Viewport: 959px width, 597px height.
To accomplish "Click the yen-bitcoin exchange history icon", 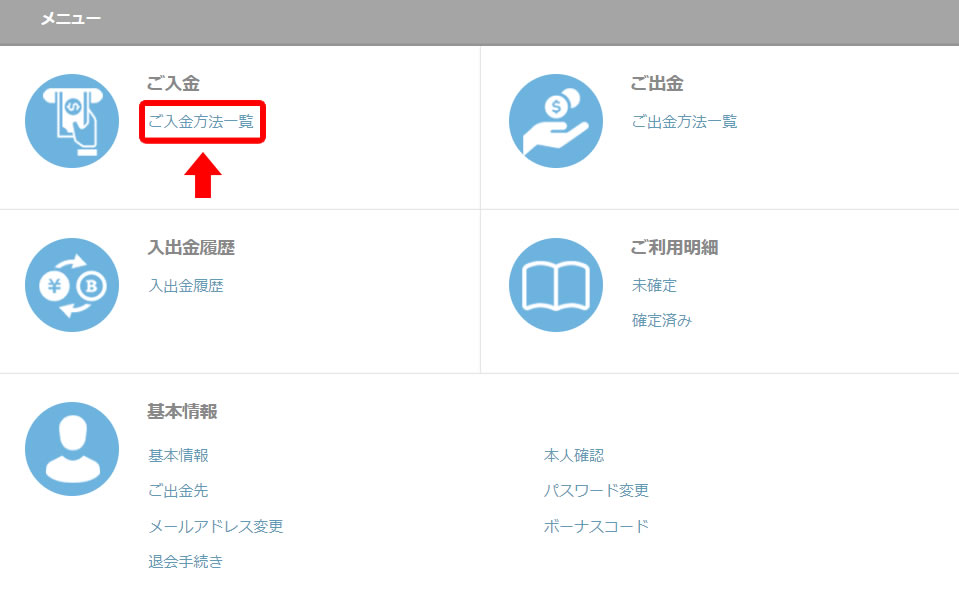I will tap(72, 285).
